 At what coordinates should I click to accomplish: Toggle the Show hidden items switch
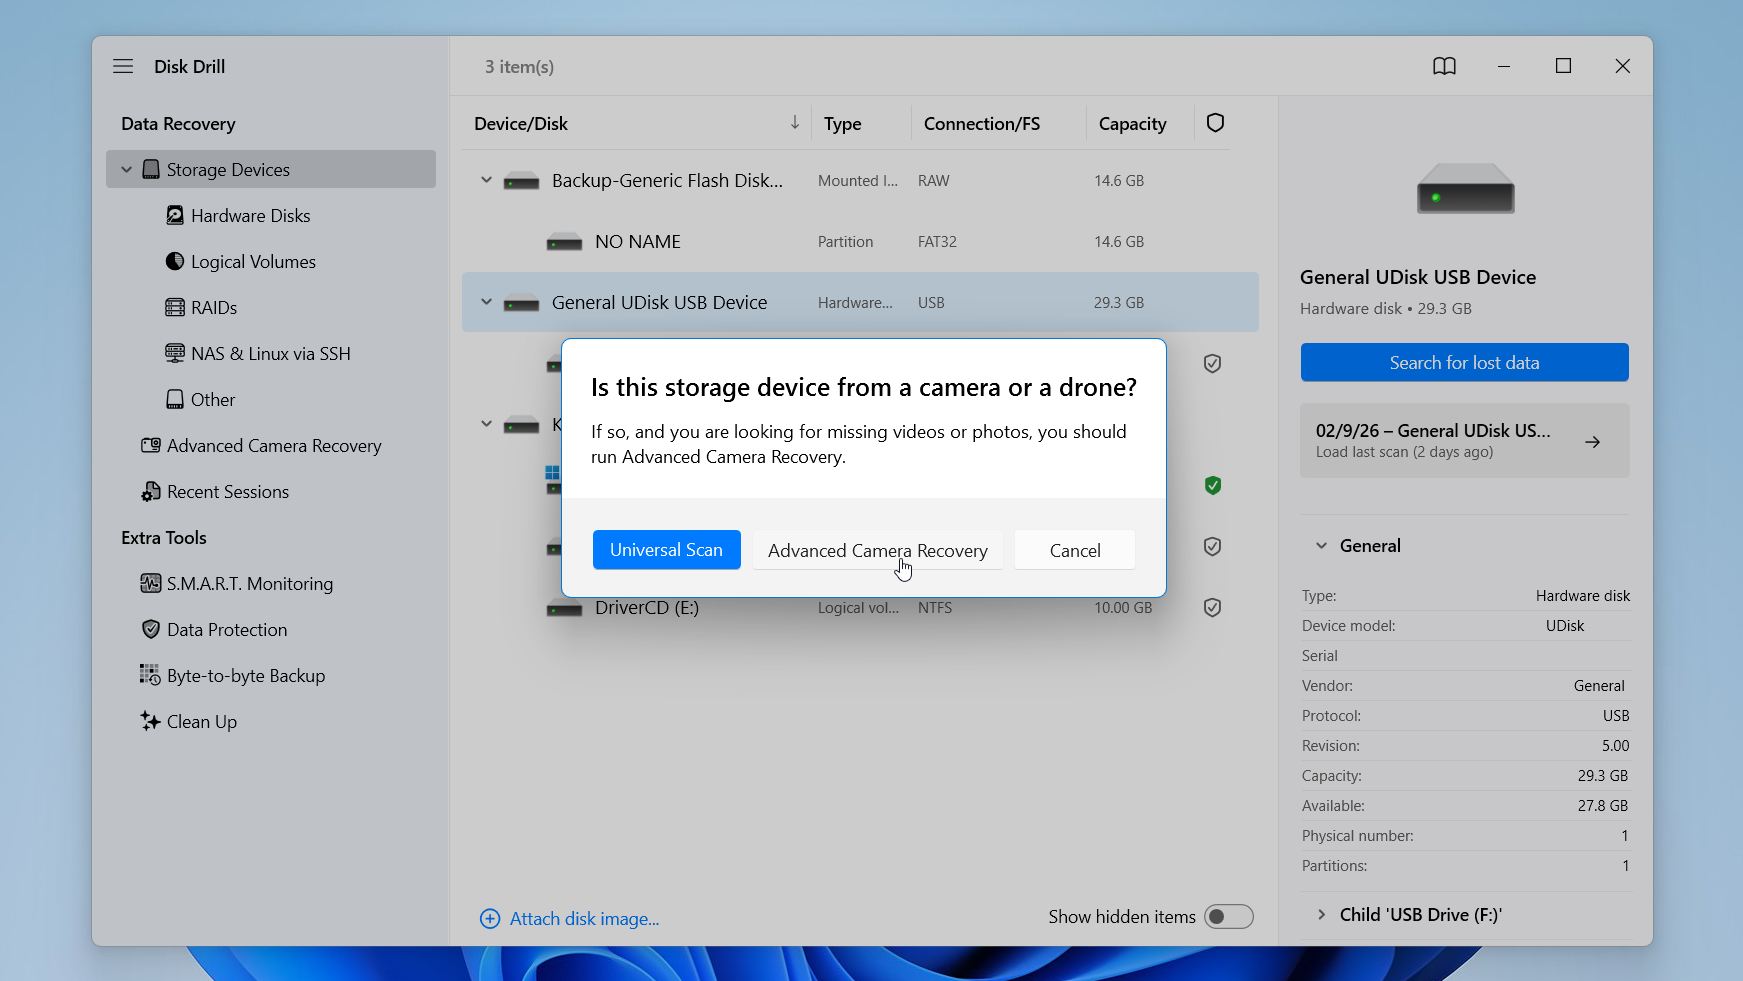(1228, 916)
